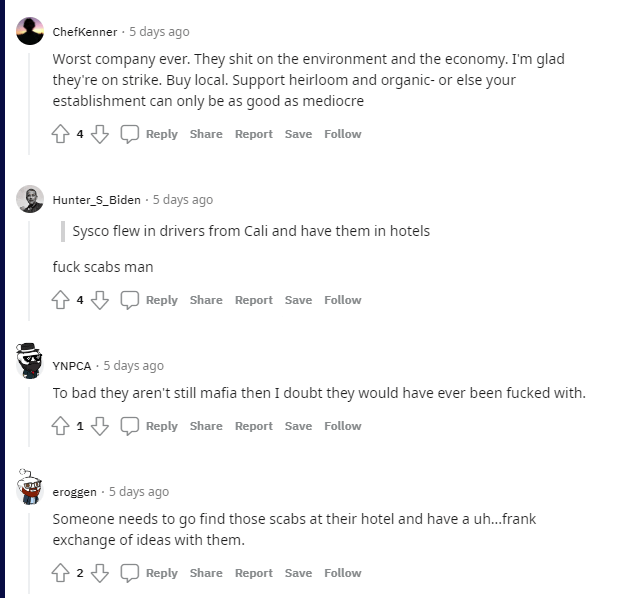Reply to ChefKenner's comment
Image resolution: width=636 pixels, height=598 pixels.
(150, 134)
